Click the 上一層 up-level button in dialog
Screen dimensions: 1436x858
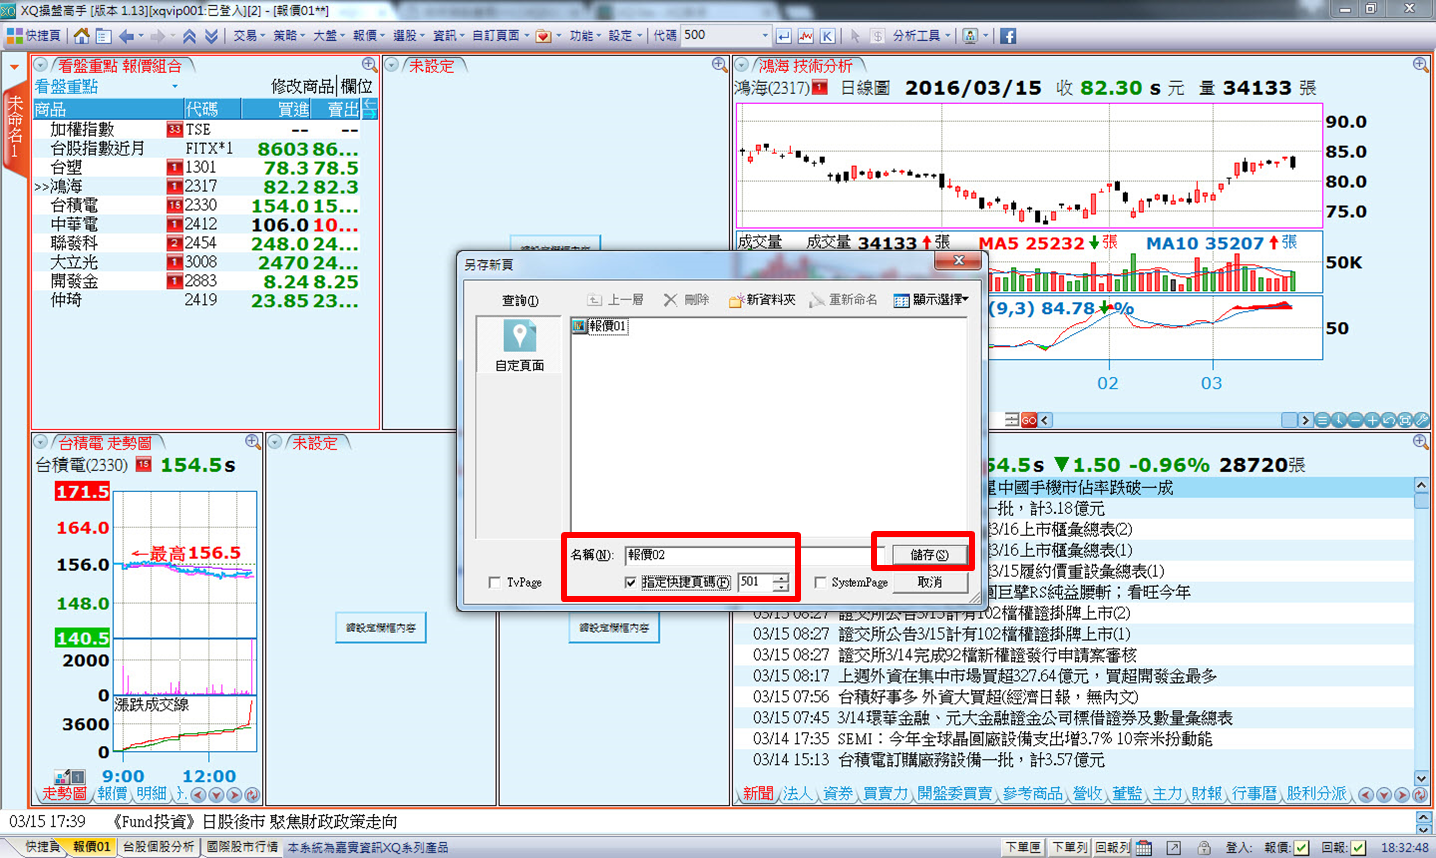click(616, 300)
